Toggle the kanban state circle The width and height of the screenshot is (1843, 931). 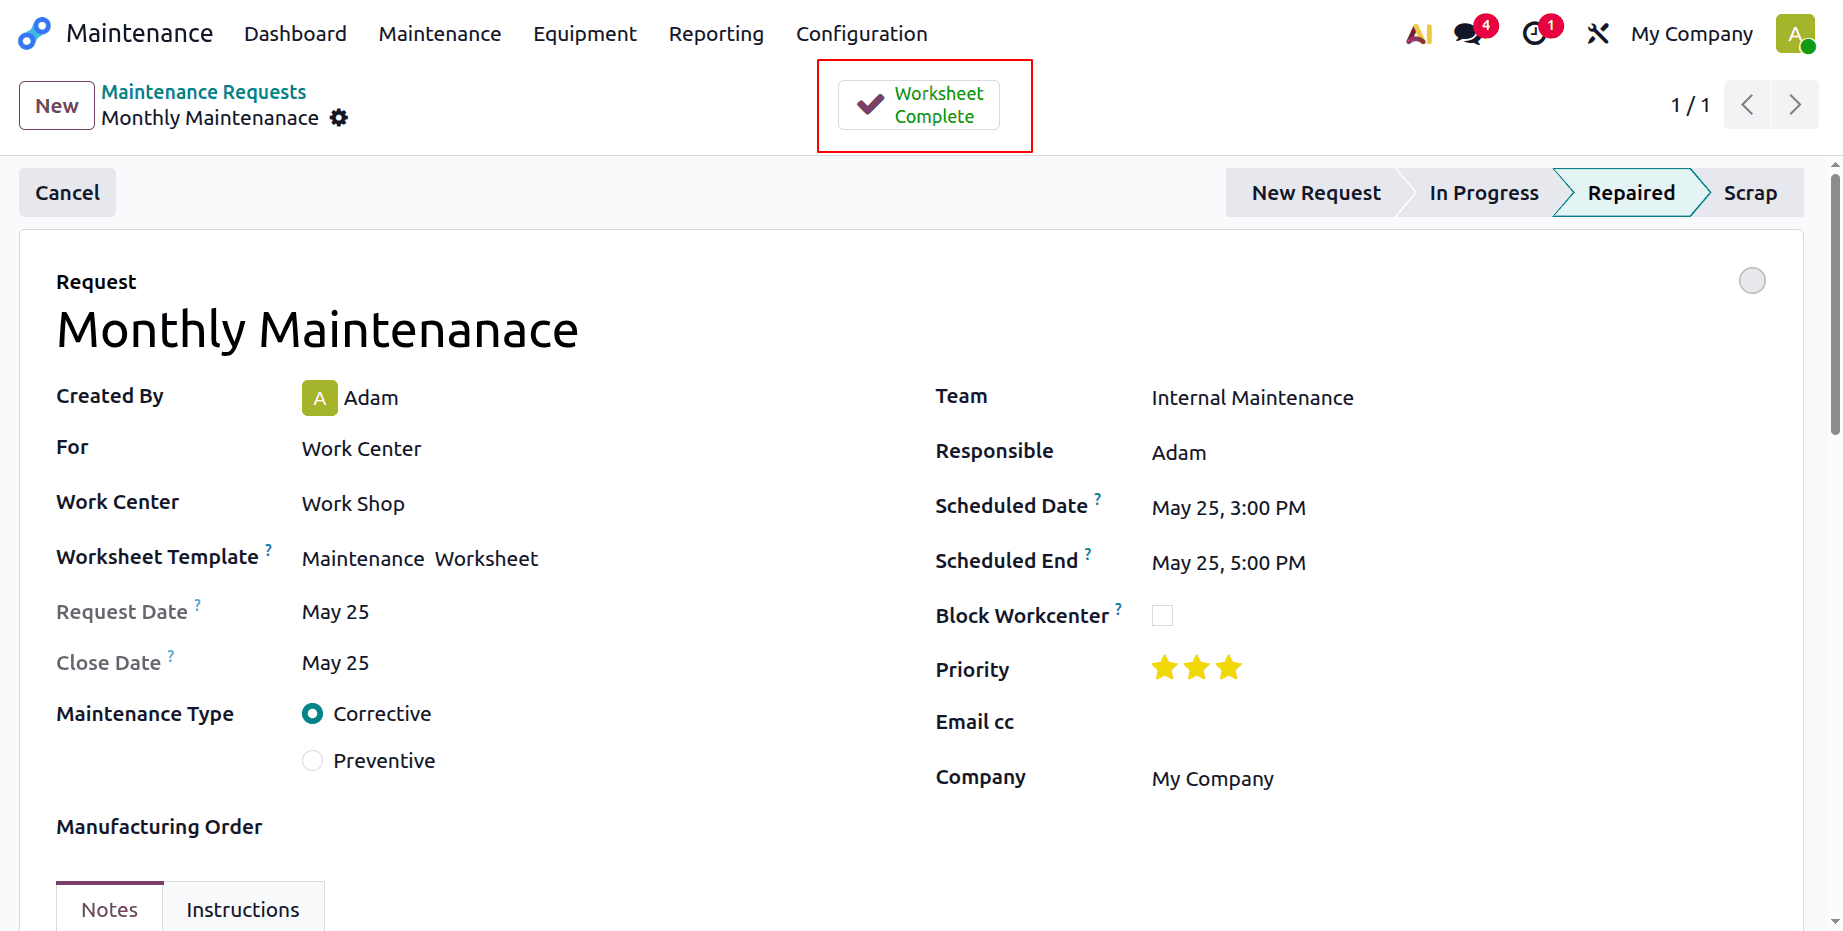pyautogui.click(x=1752, y=281)
